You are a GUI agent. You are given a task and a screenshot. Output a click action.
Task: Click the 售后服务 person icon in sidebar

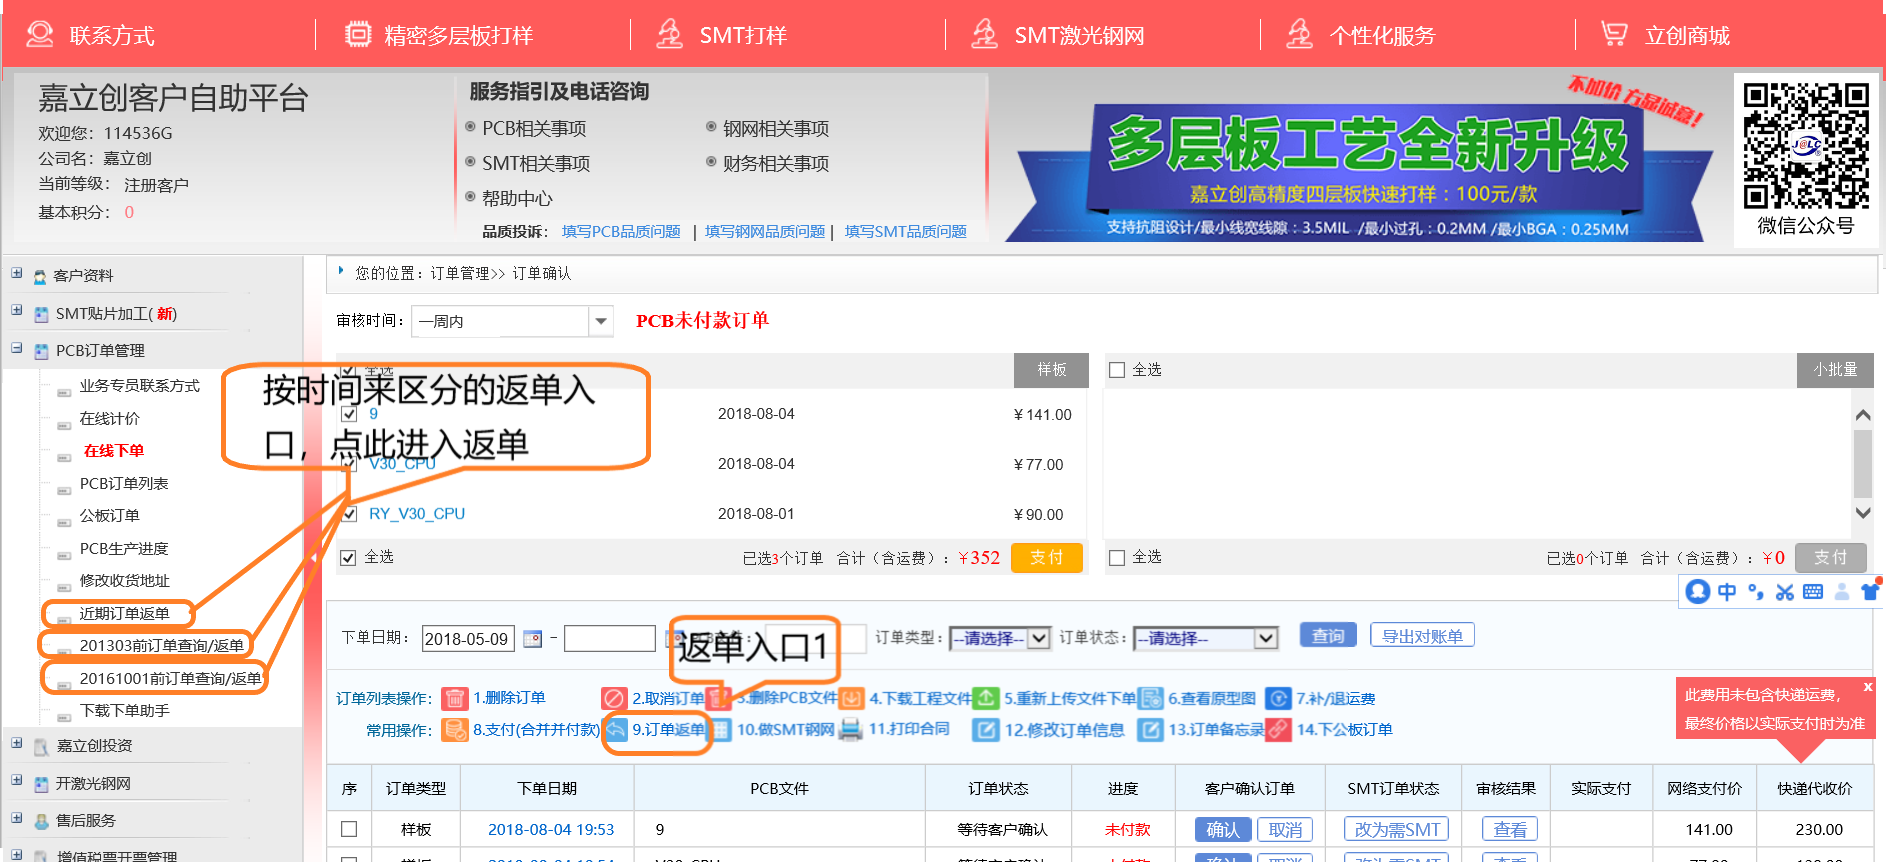41,821
